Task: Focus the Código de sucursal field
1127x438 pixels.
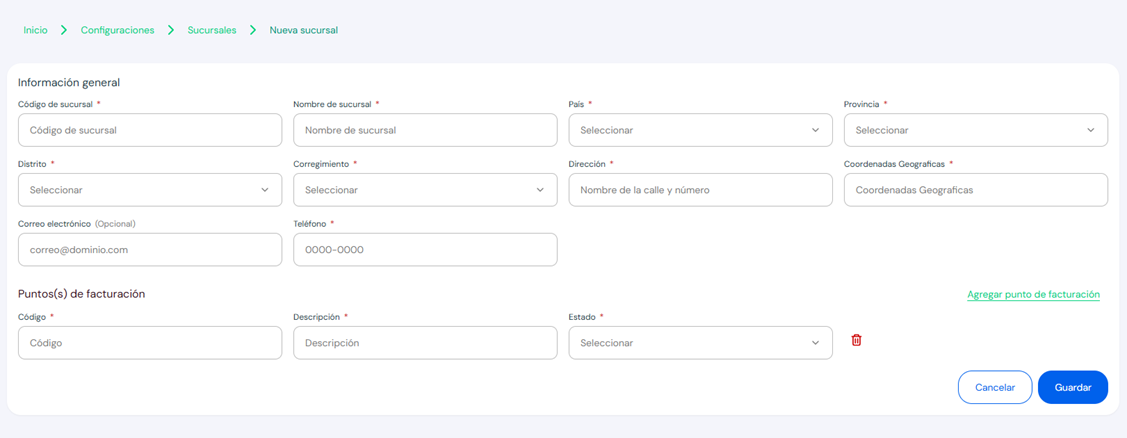Action: [x=150, y=130]
